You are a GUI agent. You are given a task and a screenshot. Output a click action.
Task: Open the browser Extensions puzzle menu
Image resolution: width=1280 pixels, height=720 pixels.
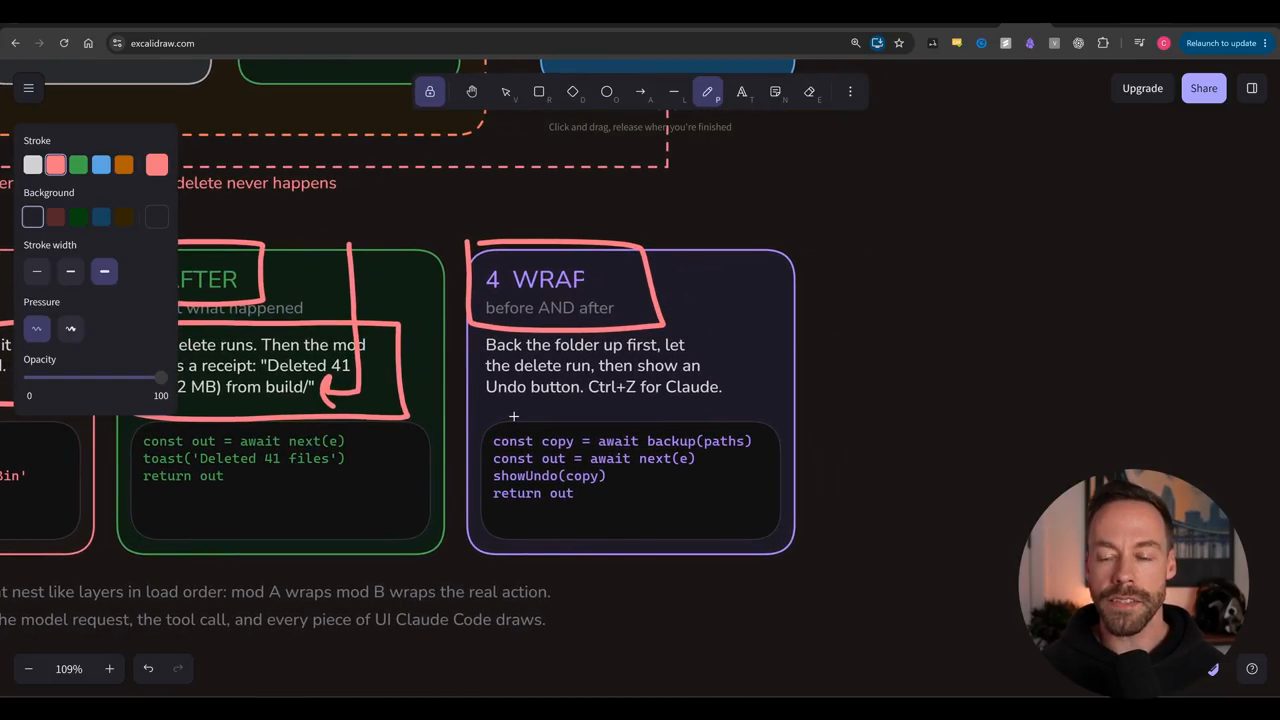tap(1103, 43)
